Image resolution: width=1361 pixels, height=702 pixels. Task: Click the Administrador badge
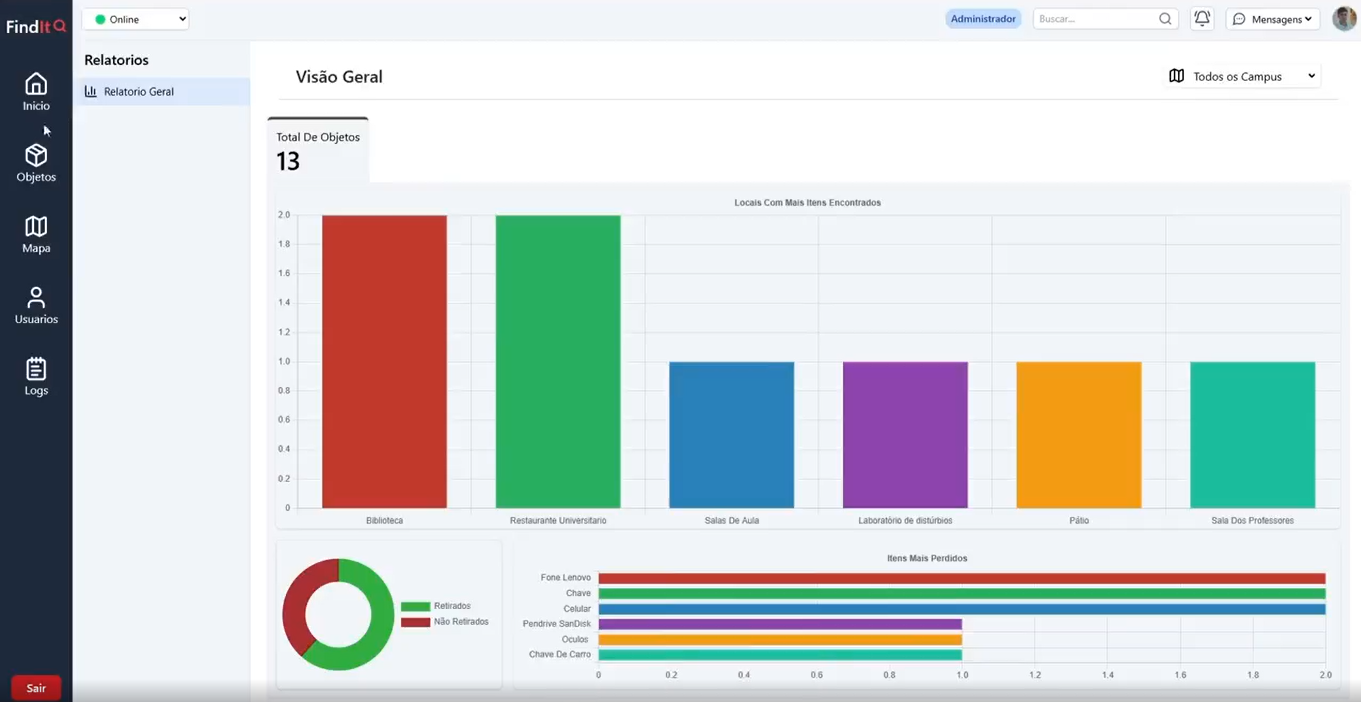pos(982,19)
